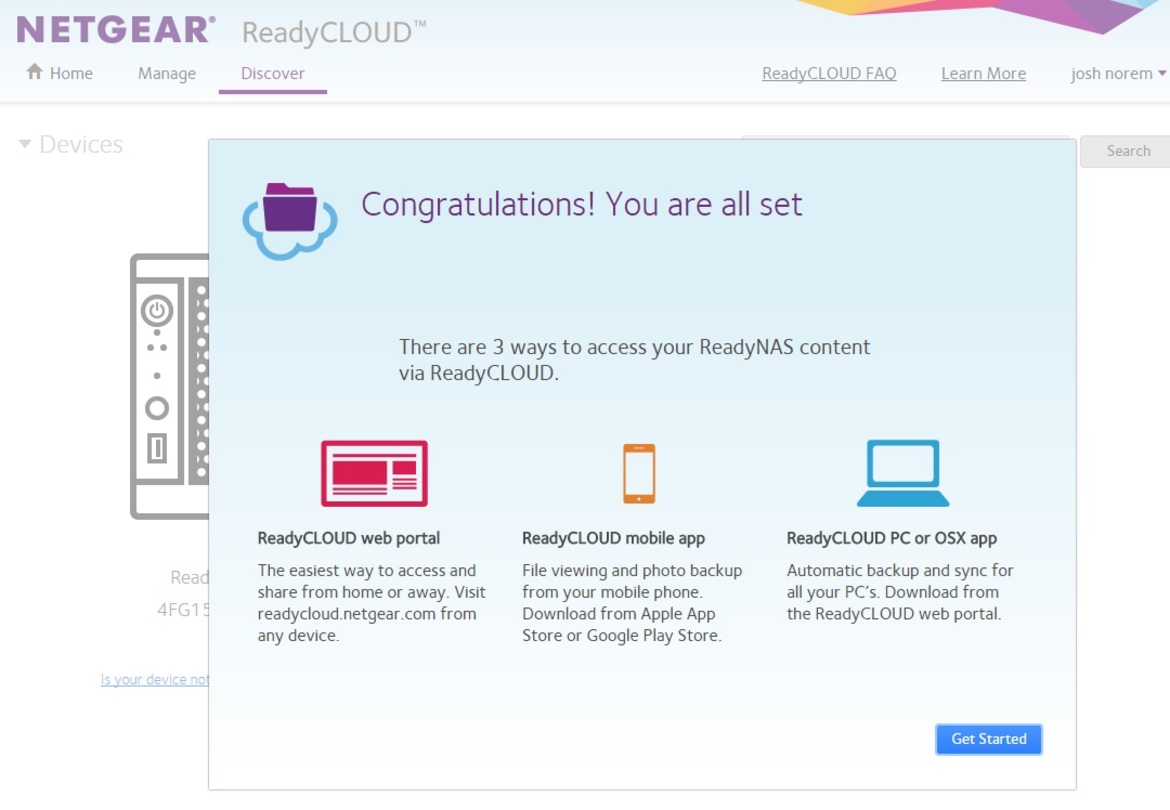Screen dimensions: 1170x810
Task: Click the purple folder cloud icon
Action: pyautogui.click(x=290, y=220)
